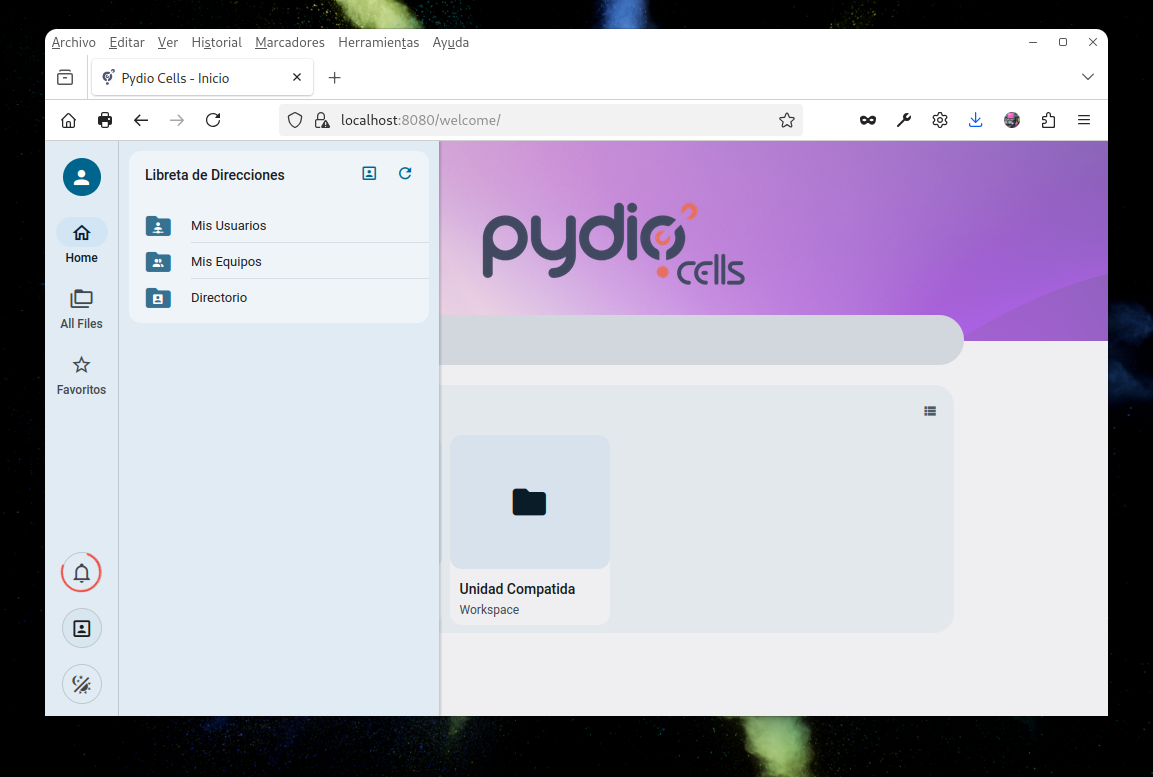Click the private mask icon in toolbar
This screenshot has width=1153, height=777.
pyautogui.click(x=868, y=120)
